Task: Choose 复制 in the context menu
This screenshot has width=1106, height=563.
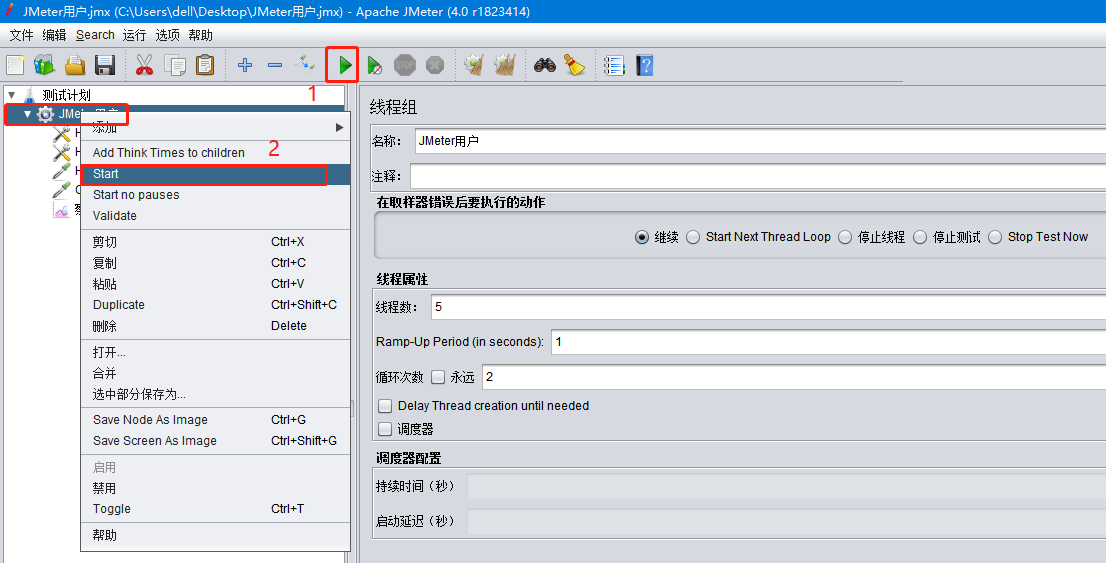Action: pos(216,263)
